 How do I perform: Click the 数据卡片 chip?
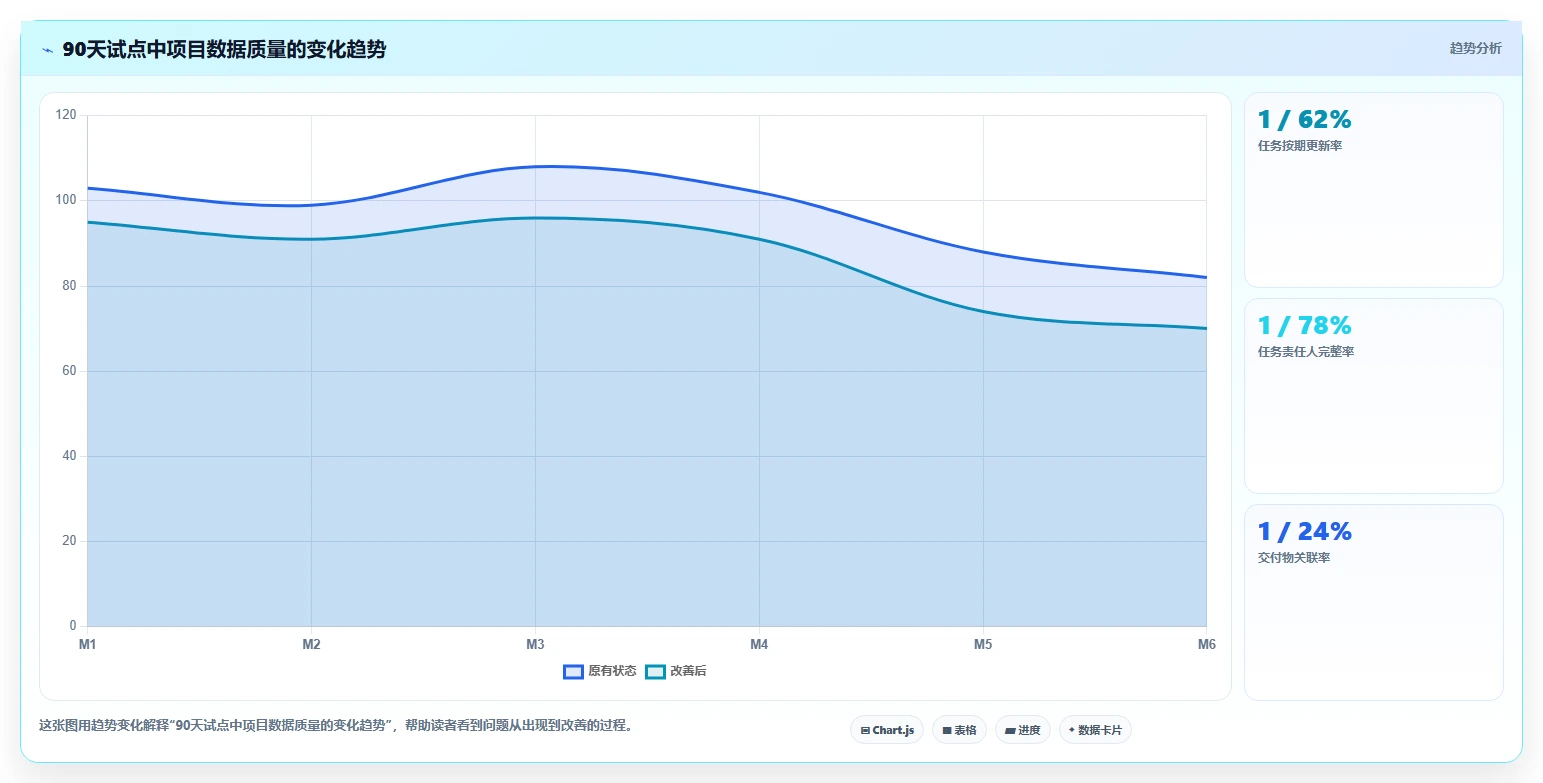(x=1095, y=730)
